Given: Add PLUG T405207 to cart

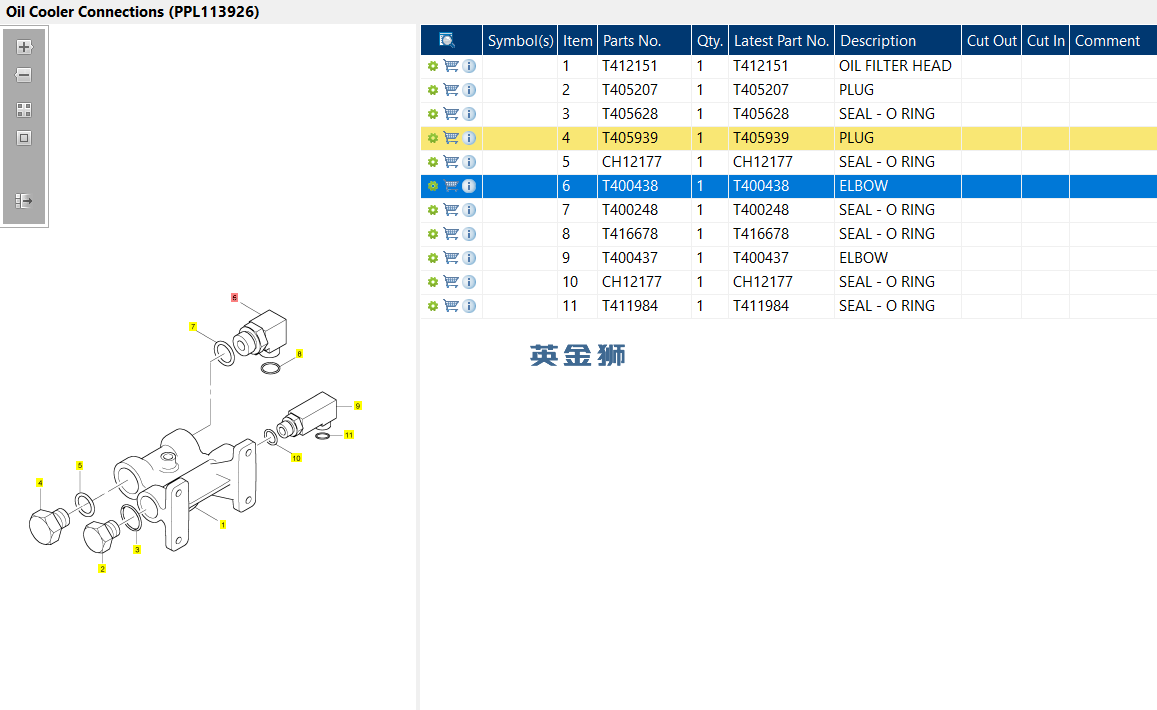Looking at the screenshot, I should pyautogui.click(x=451, y=90).
